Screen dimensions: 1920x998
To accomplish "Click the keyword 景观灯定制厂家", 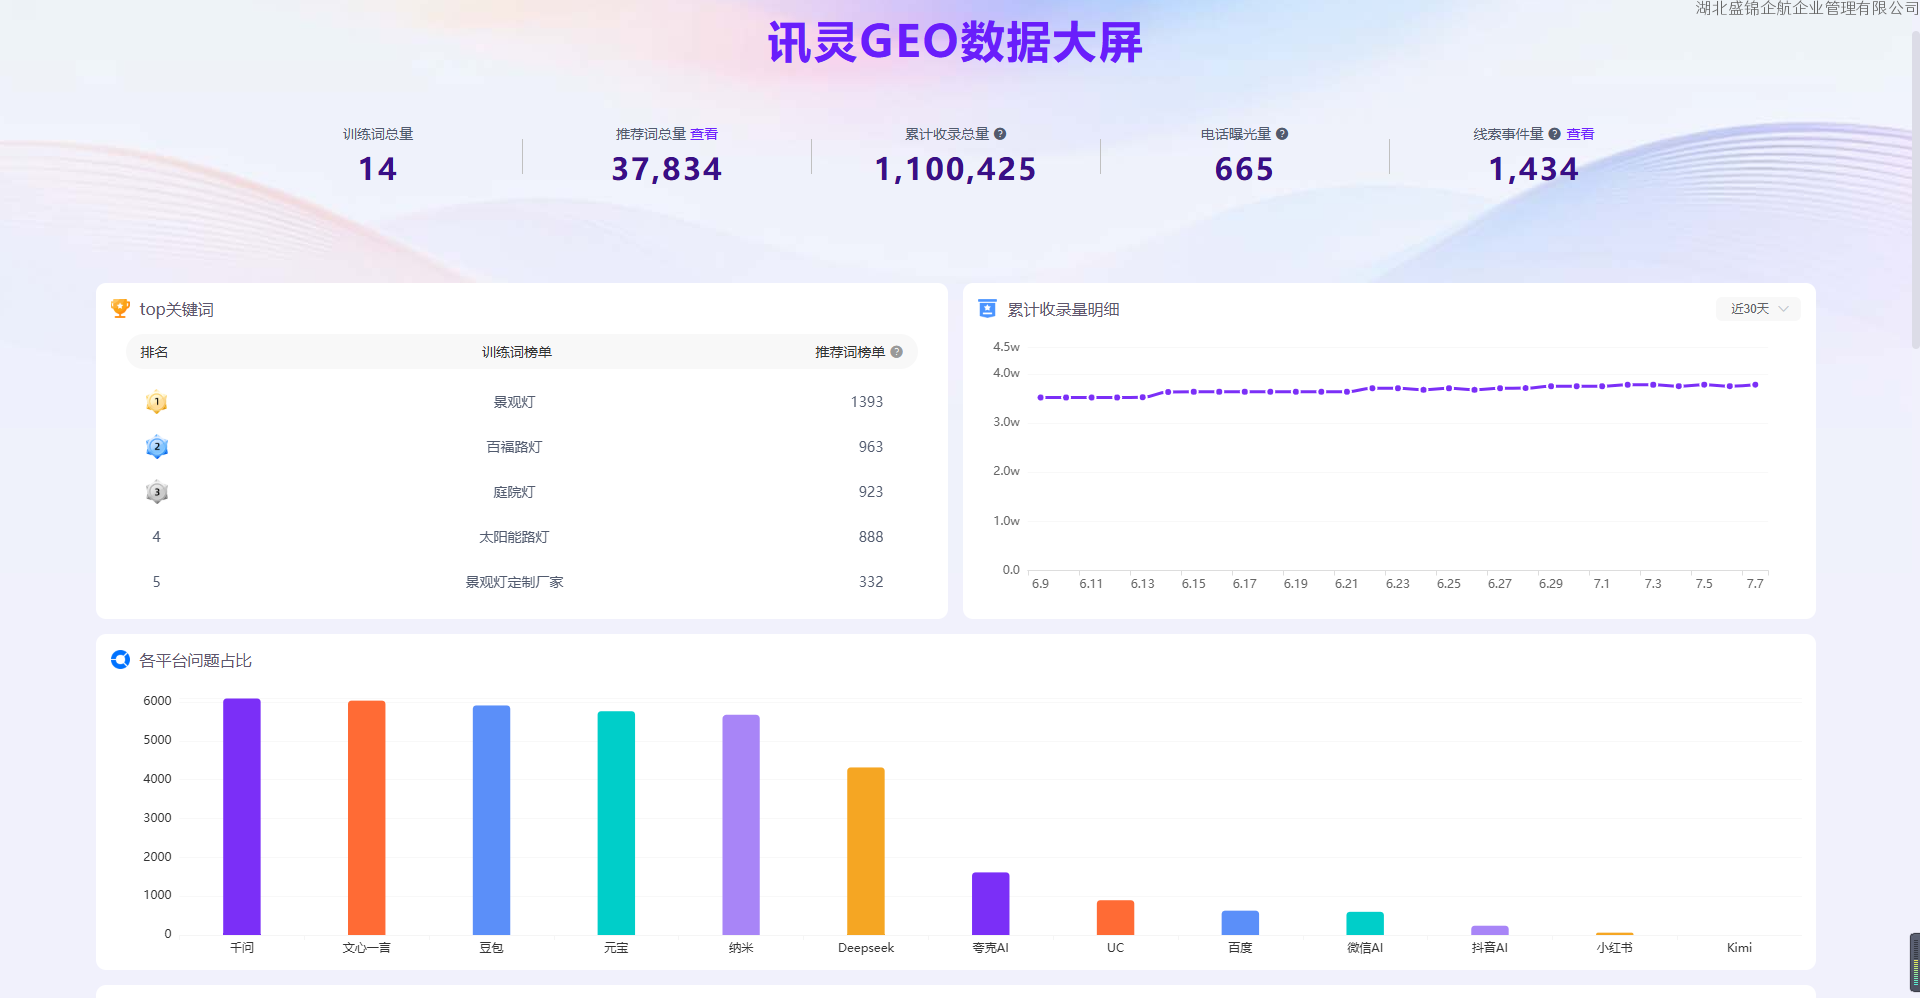I will click(x=514, y=582).
